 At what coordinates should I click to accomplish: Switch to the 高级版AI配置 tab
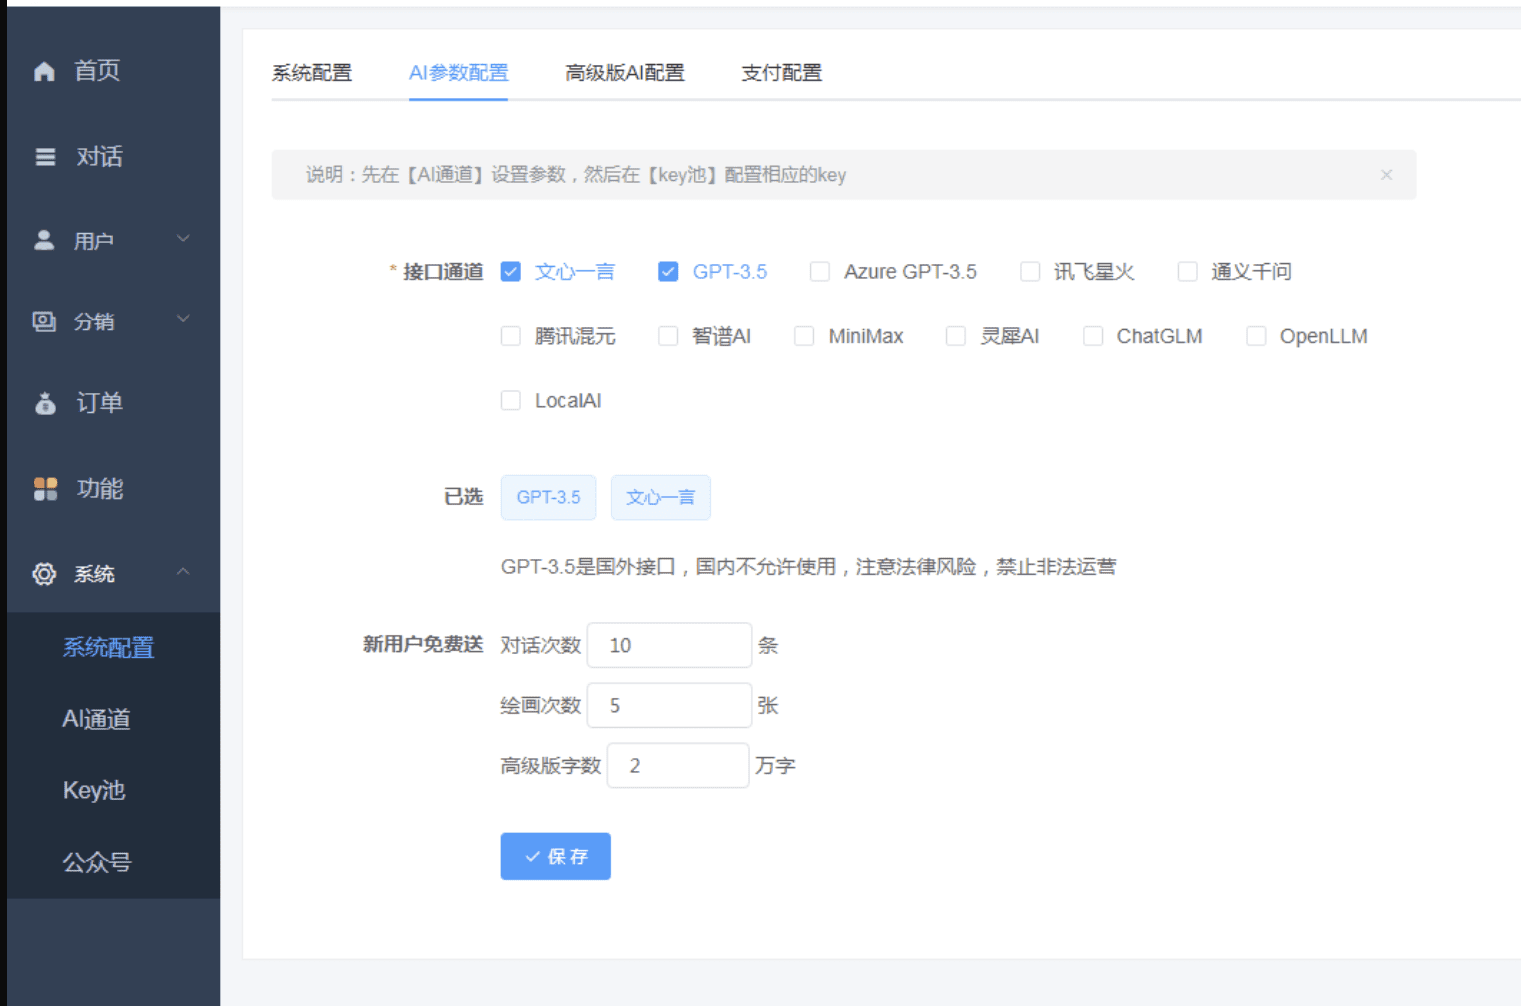click(x=624, y=73)
